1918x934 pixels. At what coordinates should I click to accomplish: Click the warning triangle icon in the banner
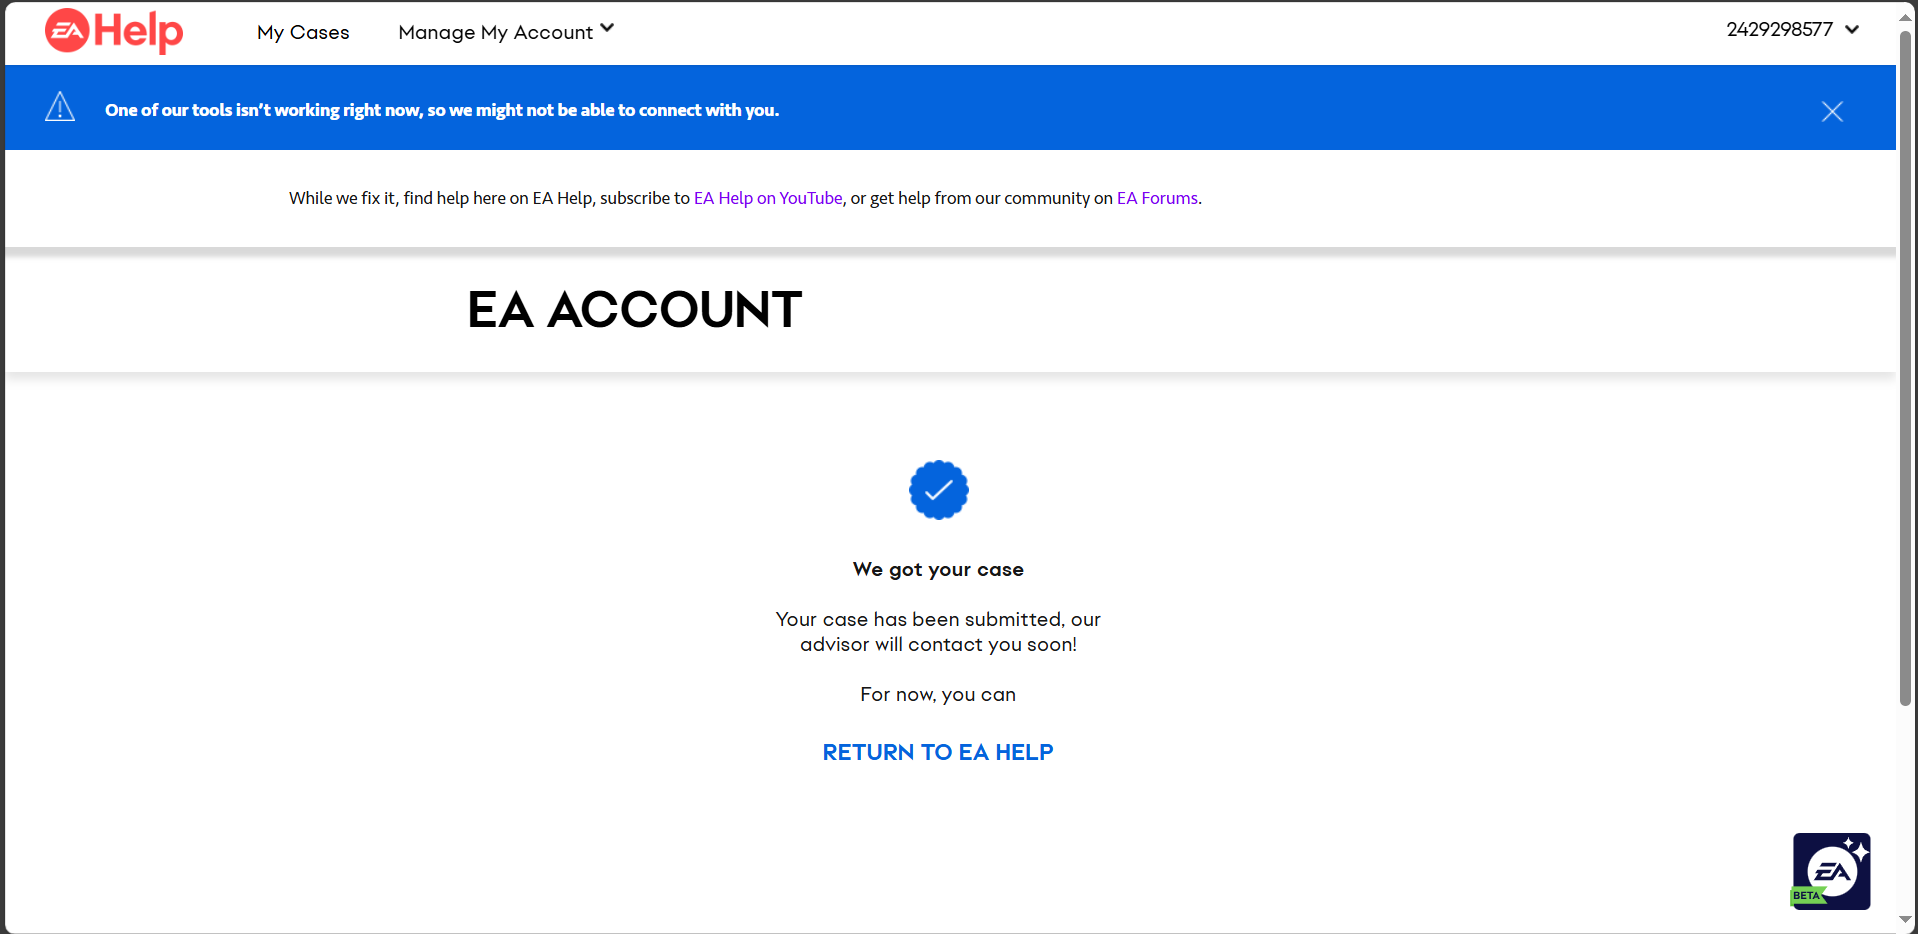(x=60, y=108)
